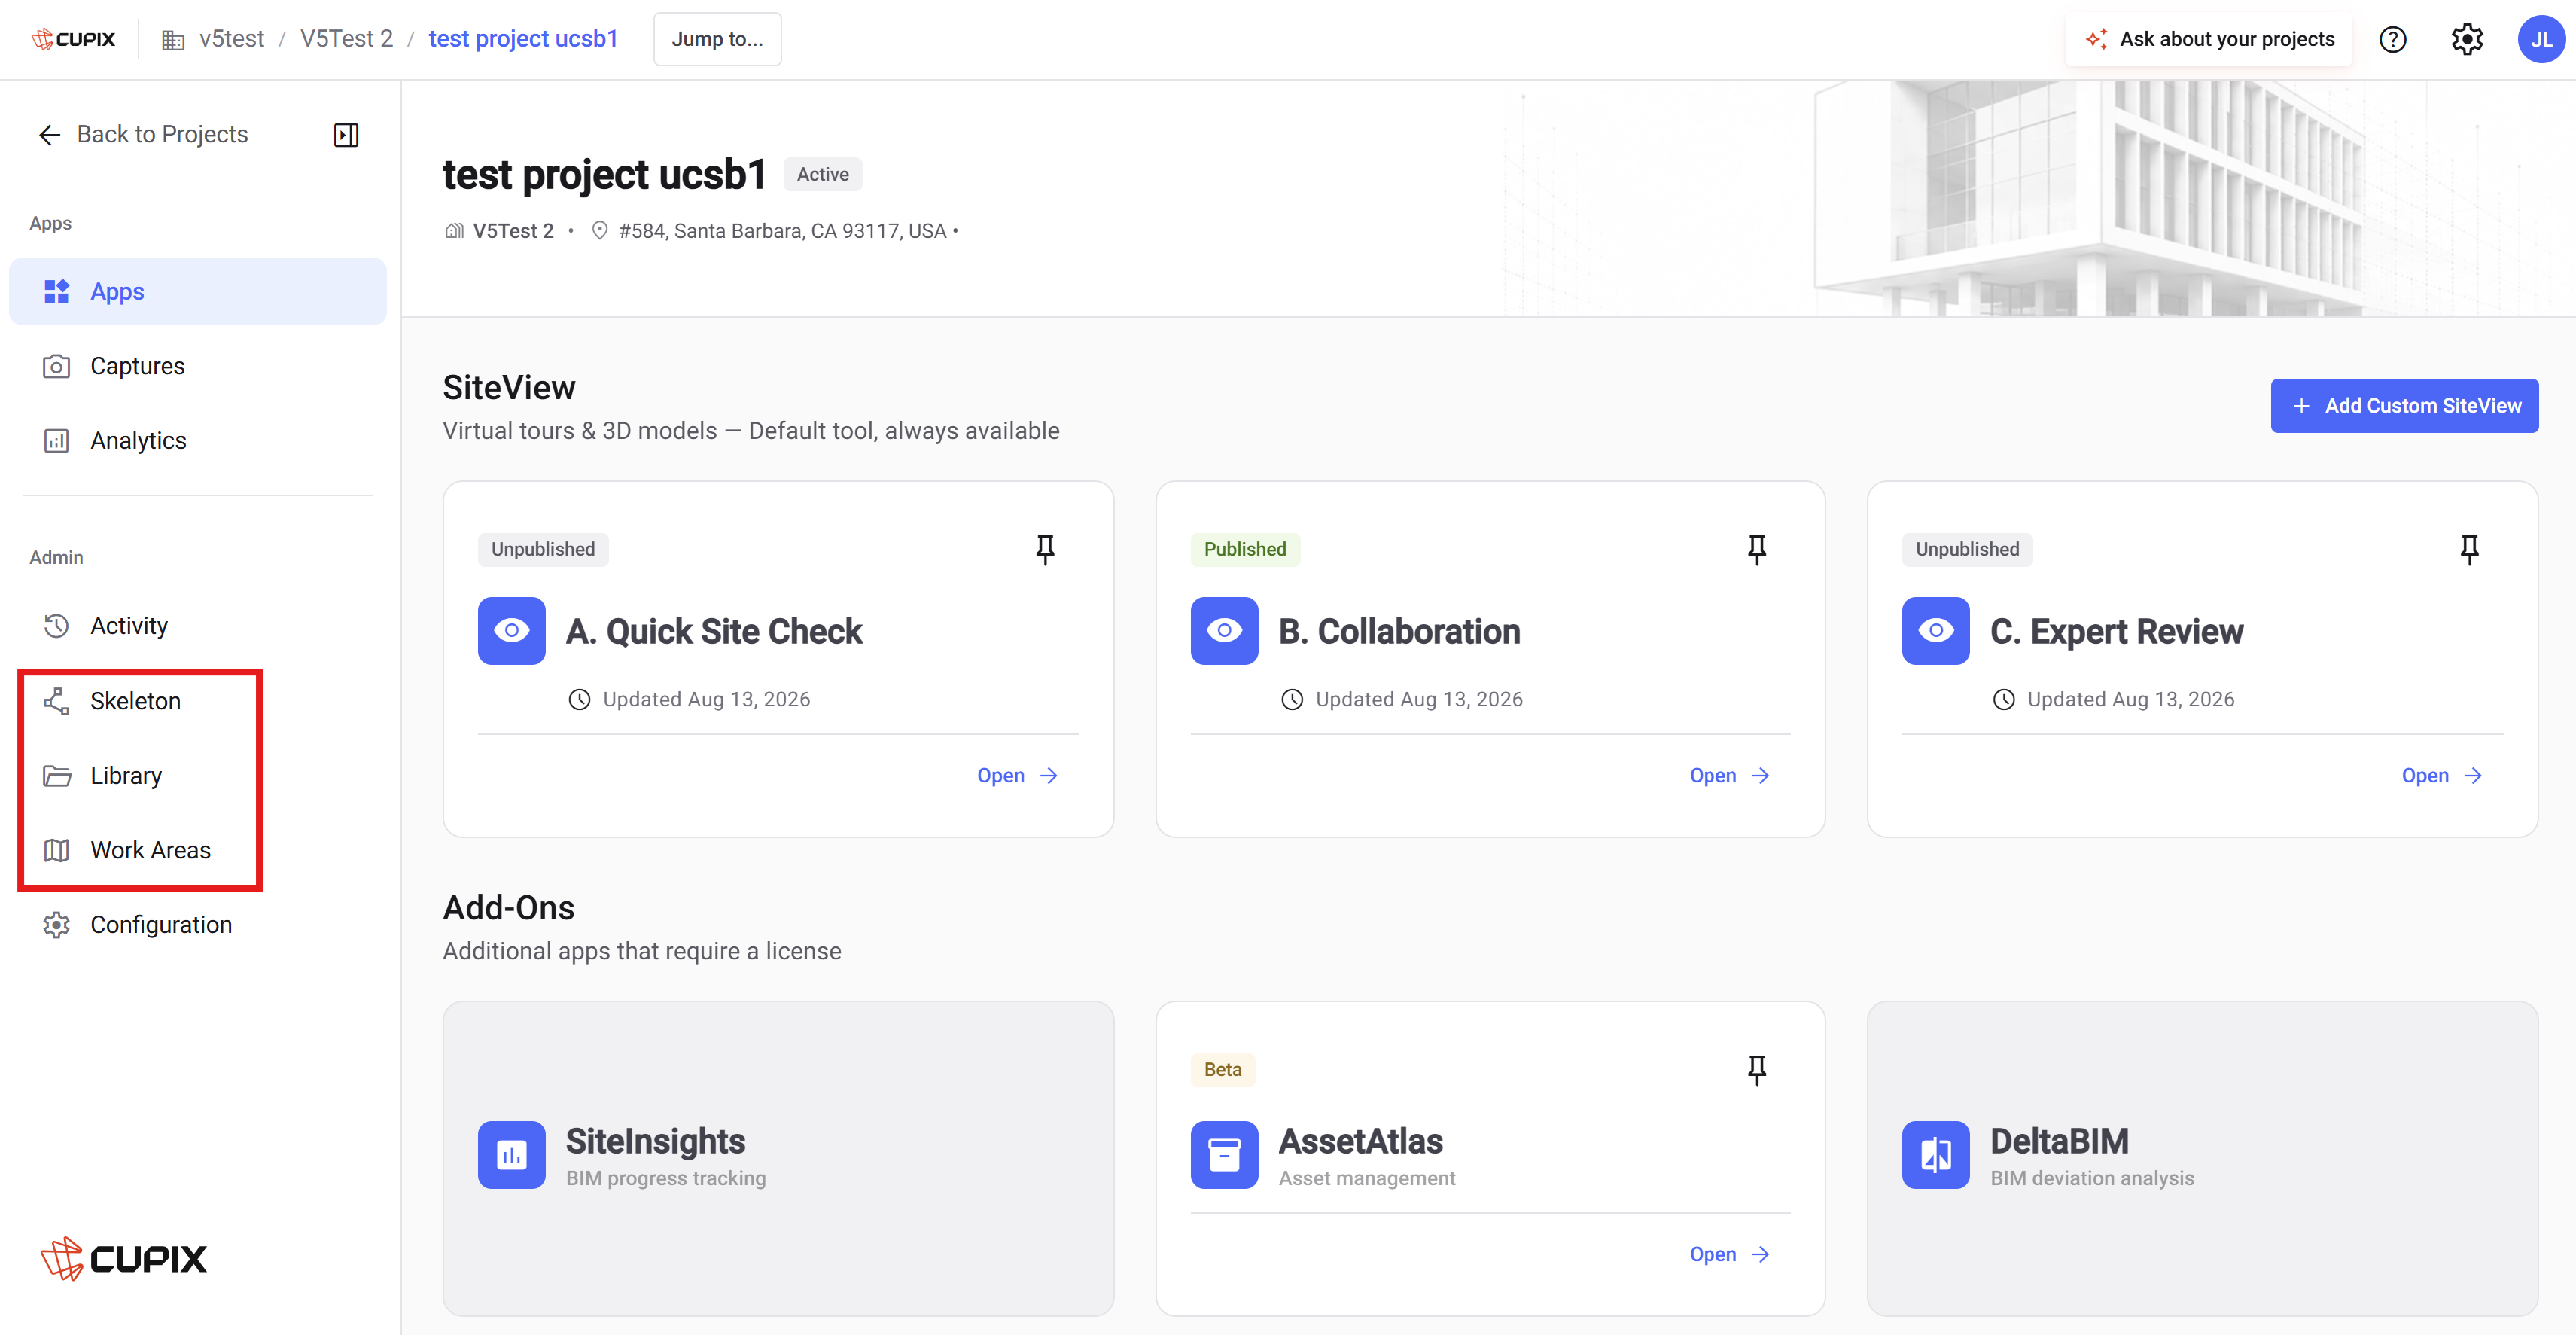
Task: Pin the C. Expert Review card
Action: click(x=2469, y=549)
